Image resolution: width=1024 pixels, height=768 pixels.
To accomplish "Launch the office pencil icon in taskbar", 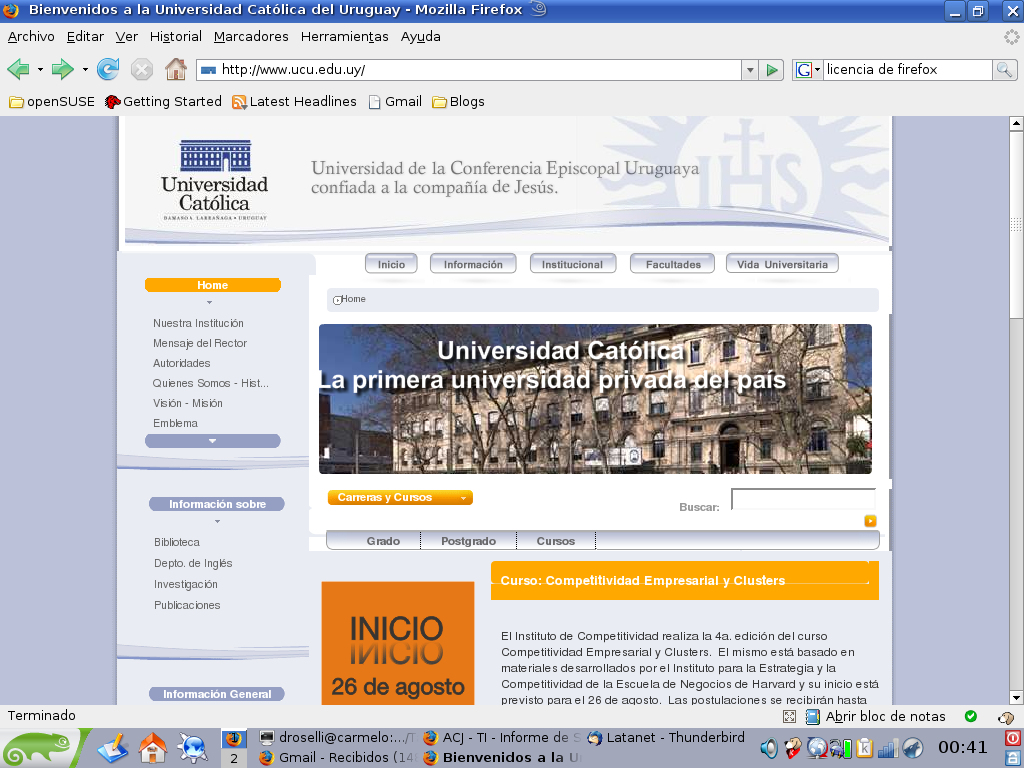I will [x=113, y=748].
